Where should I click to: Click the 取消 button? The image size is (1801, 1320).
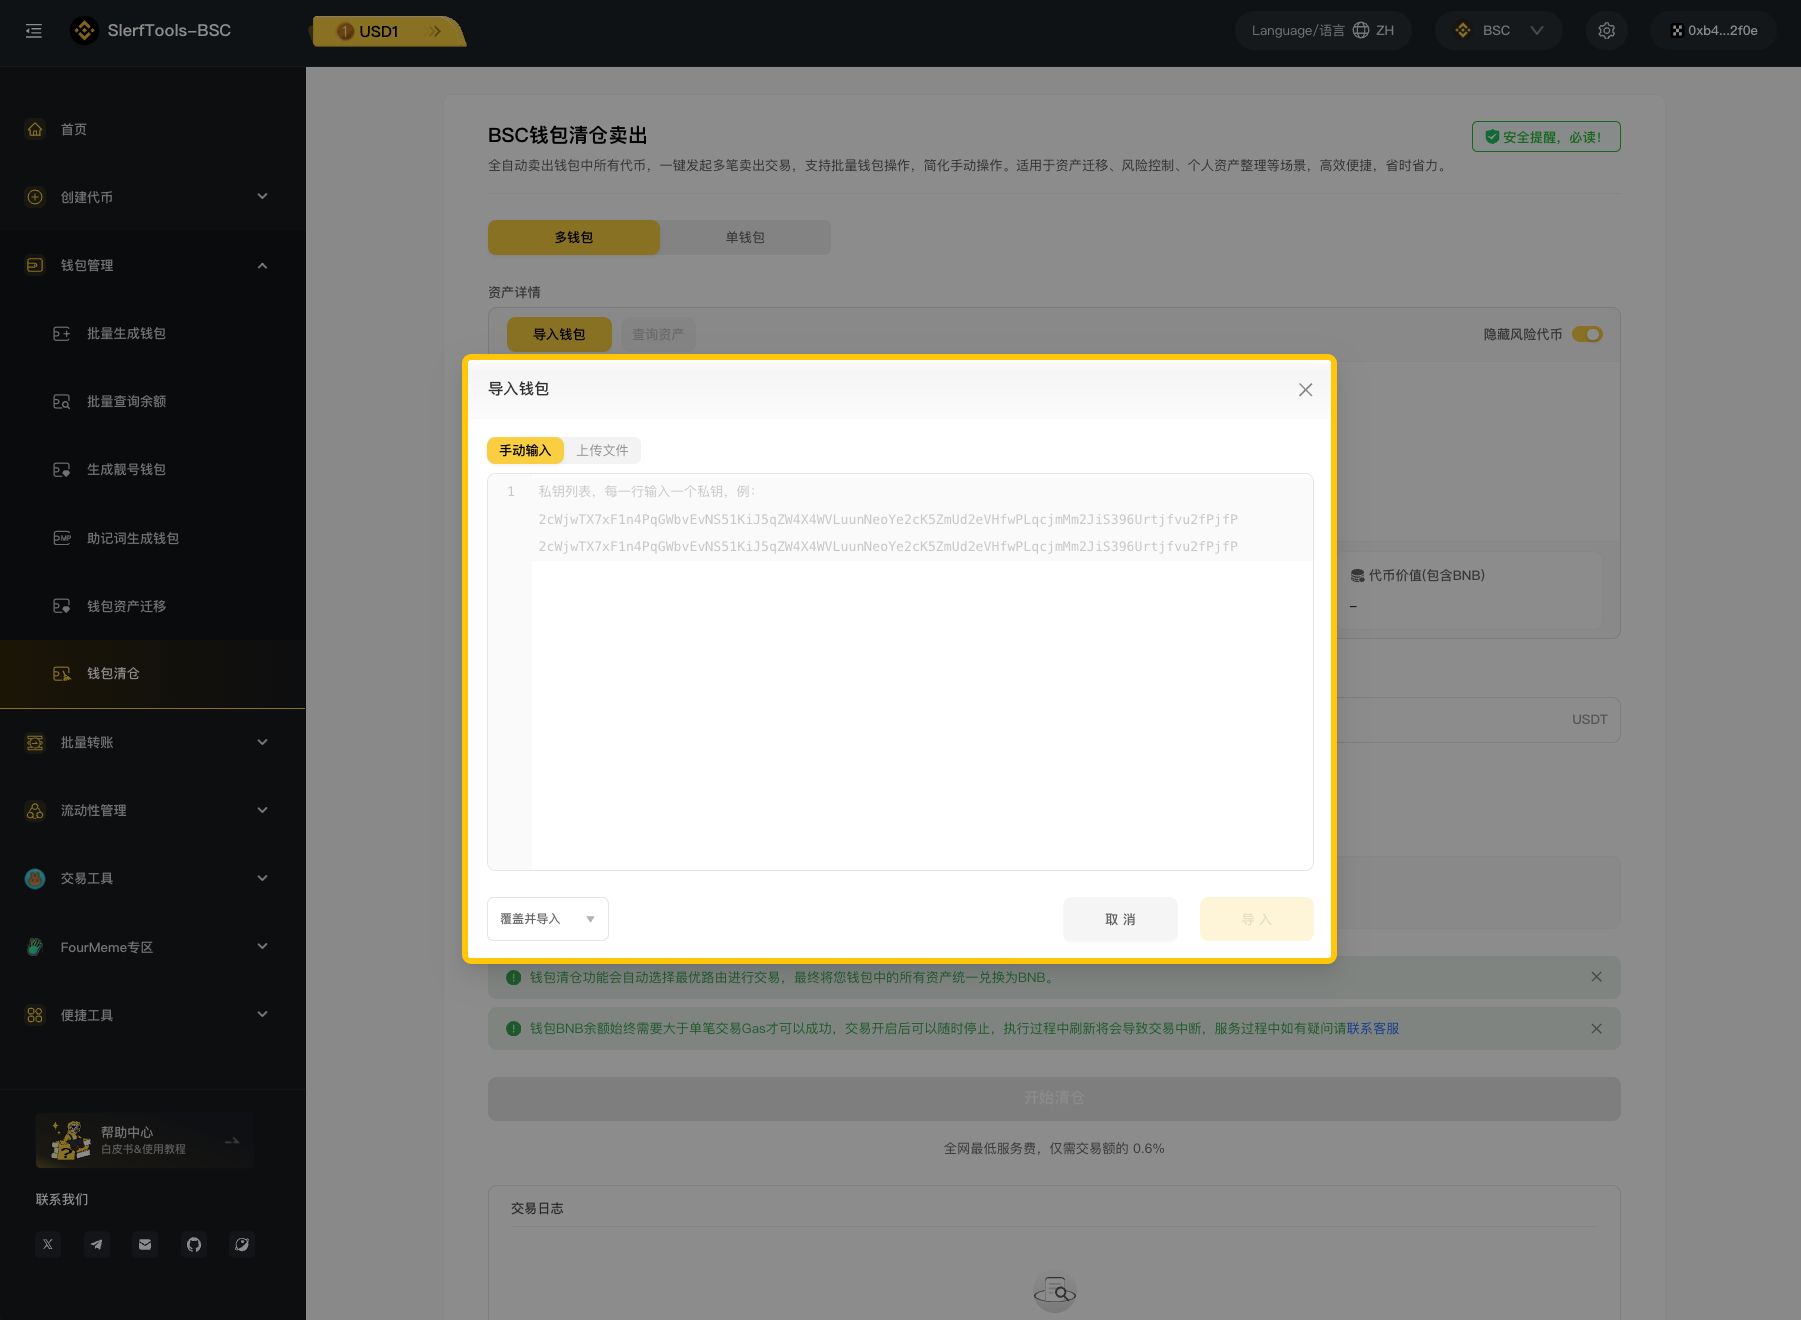tap(1120, 919)
